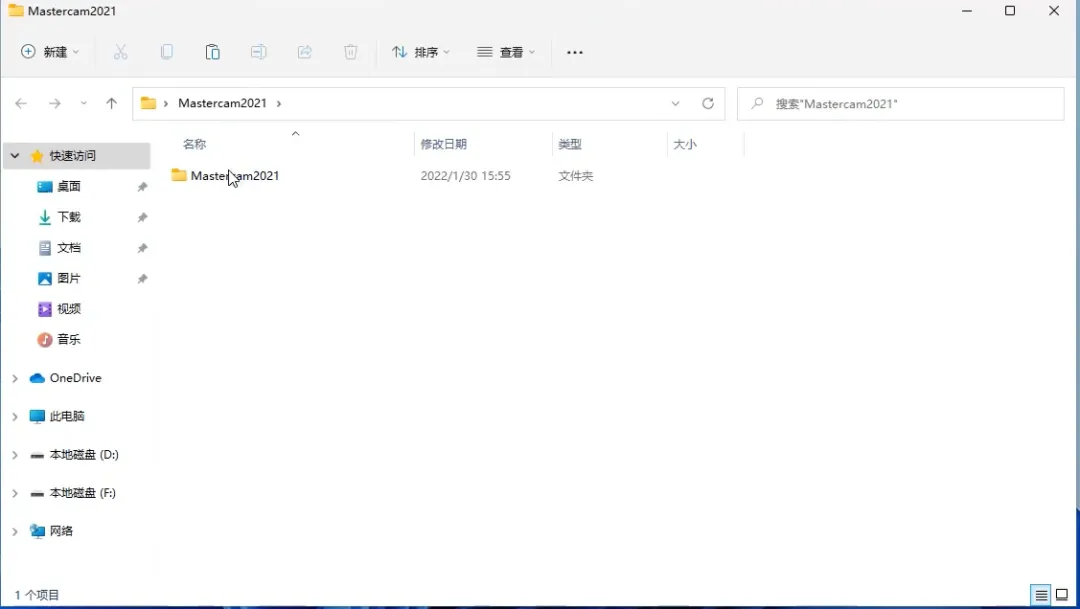This screenshot has height=609, width=1080.
Task: Open 音乐 (Music) in sidebar
Action: (69, 340)
